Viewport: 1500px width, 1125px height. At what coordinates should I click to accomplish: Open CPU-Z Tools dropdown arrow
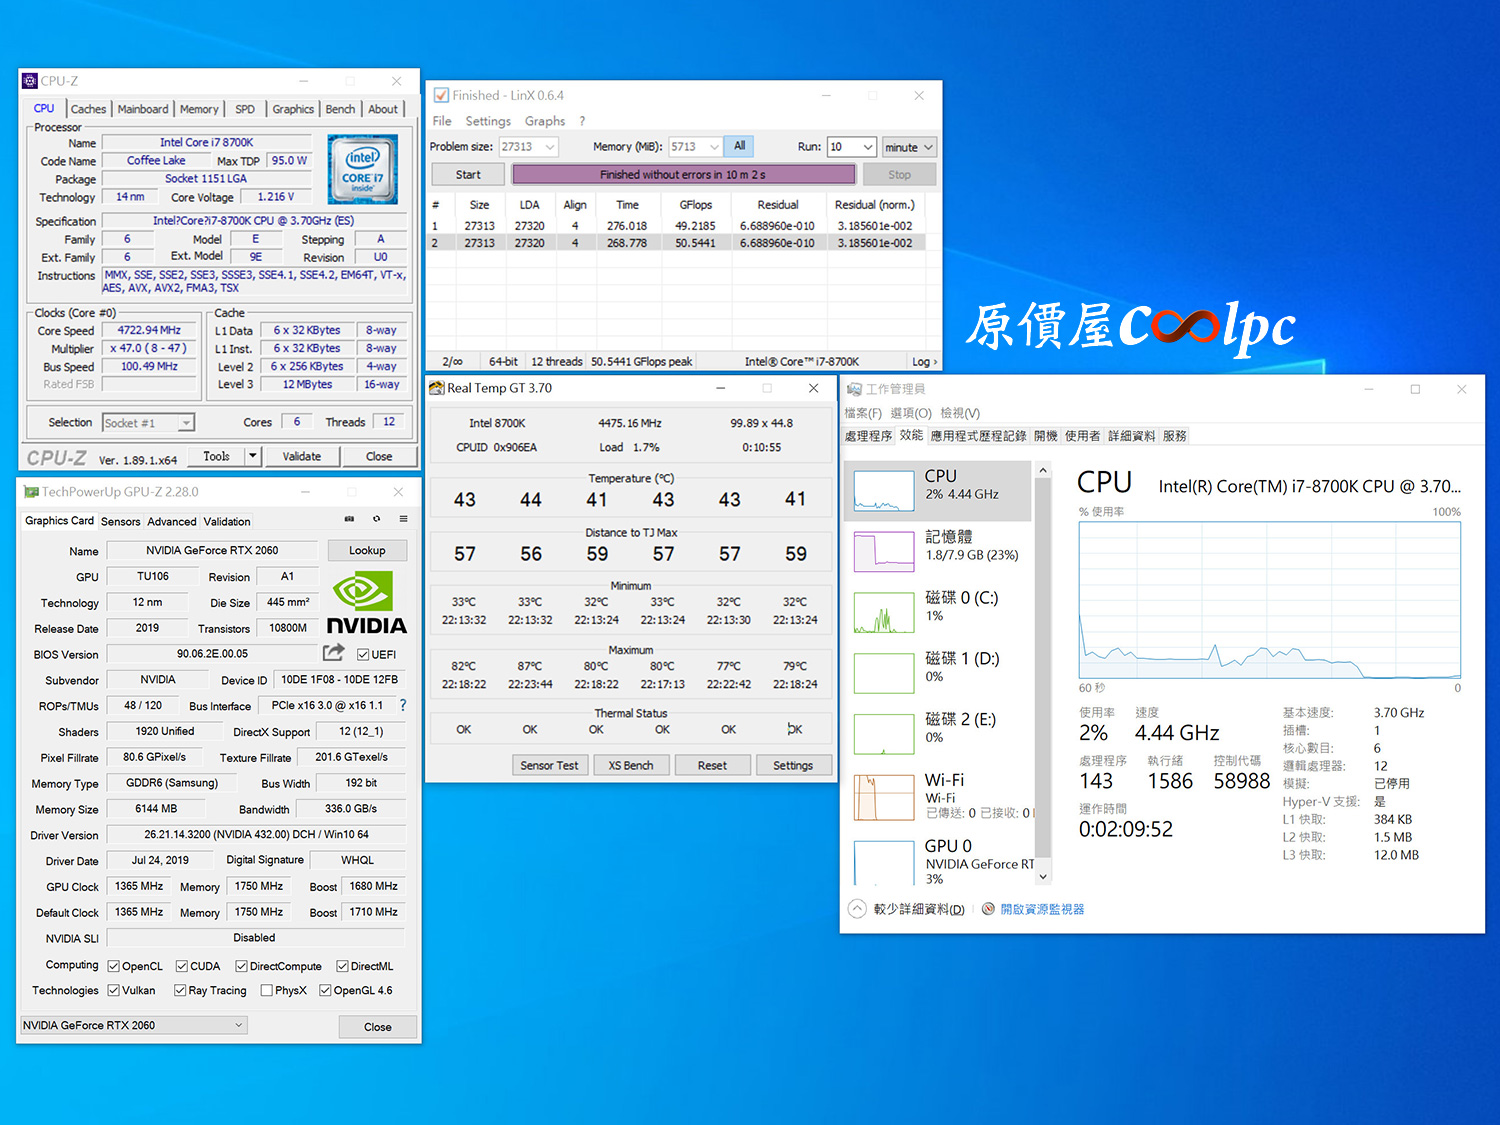click(x=253, y=456)
